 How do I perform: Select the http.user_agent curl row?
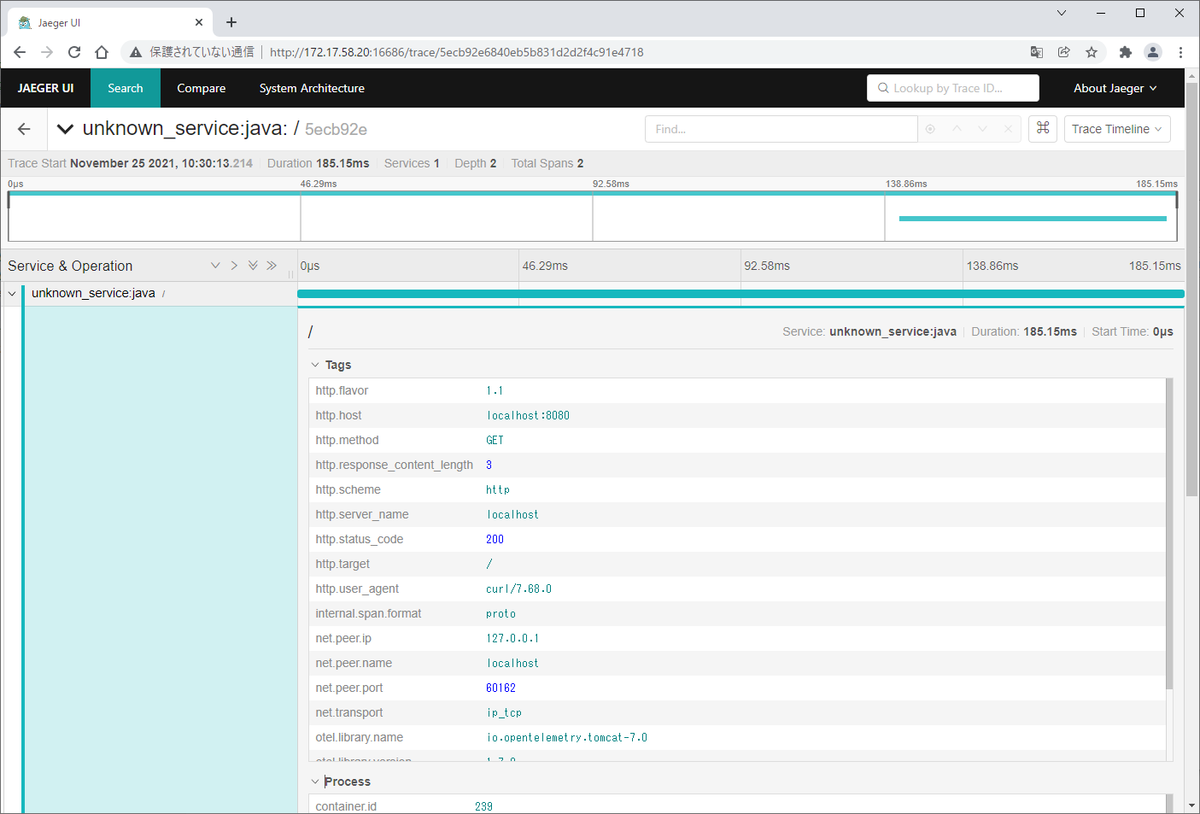coord(738,589)
